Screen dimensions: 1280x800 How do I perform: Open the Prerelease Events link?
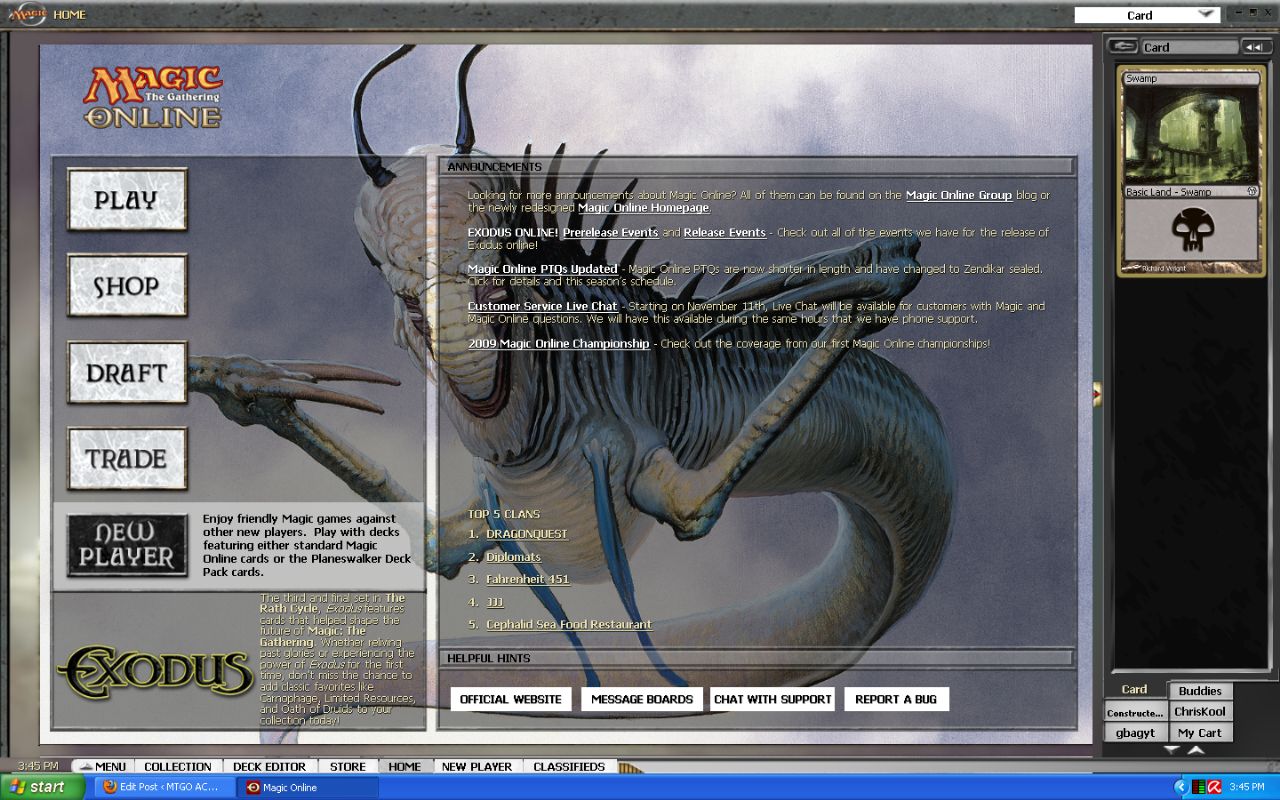click(x=610, y=232)
